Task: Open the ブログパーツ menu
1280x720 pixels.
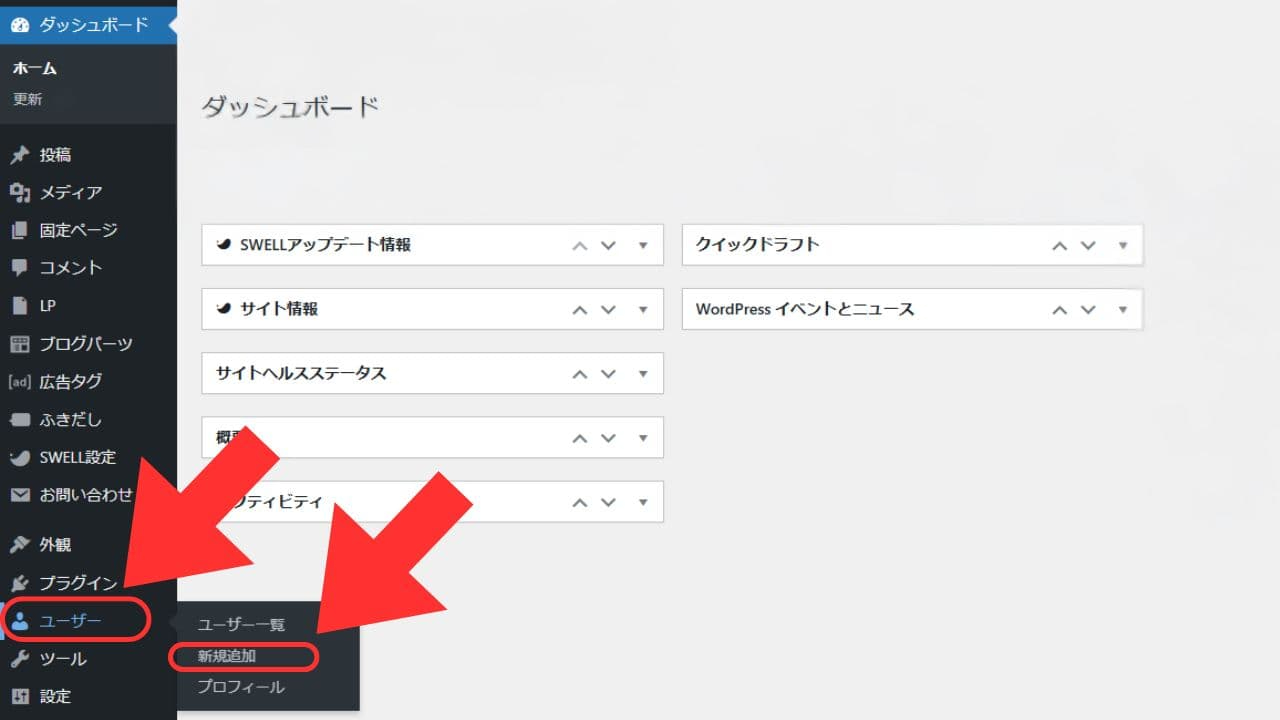Action: click(x=88, y=344)
